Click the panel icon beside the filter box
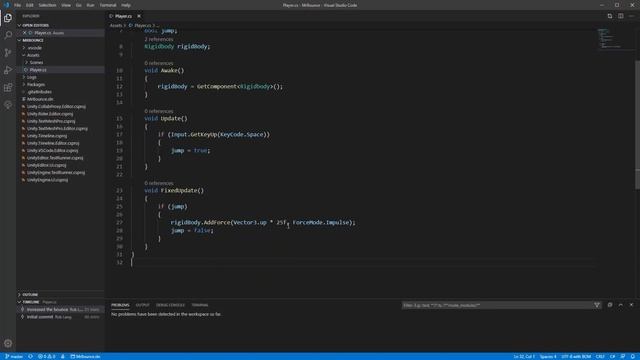This screenshot has height=360, width=640. [610, 305]
